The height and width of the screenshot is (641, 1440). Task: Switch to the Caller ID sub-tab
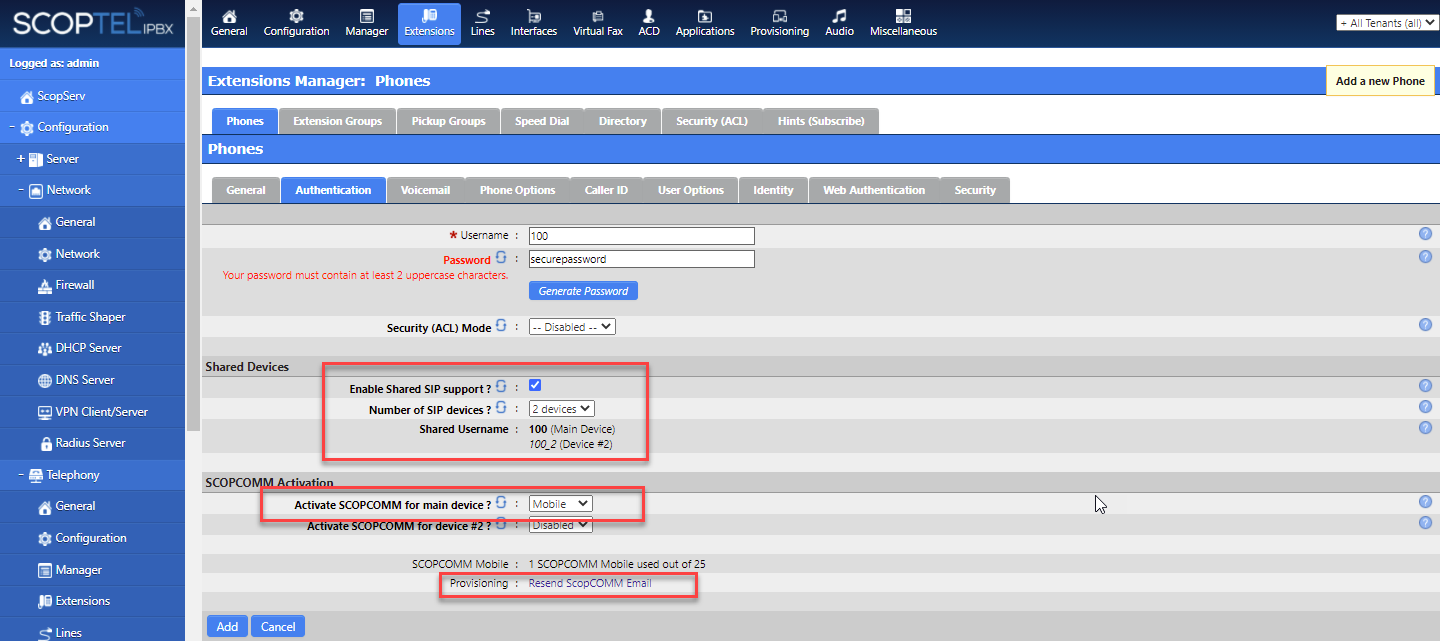(x=606, y=190)
